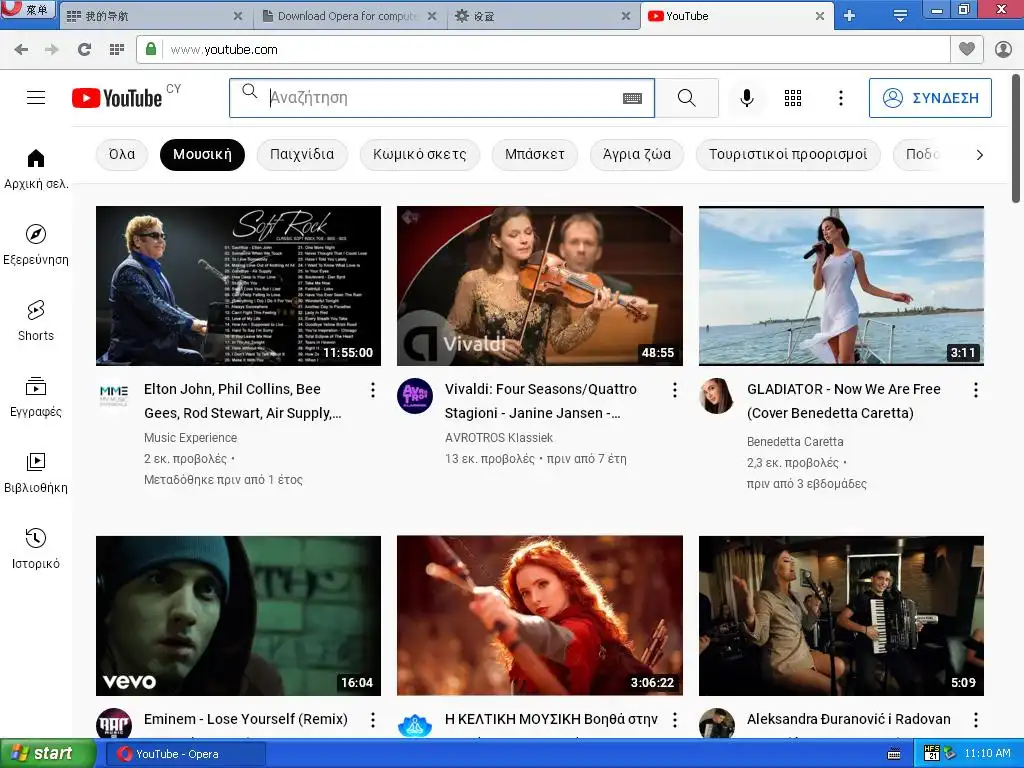
Task: Open the red-haired archer video thumbnail
Action: tap(540, 616)
